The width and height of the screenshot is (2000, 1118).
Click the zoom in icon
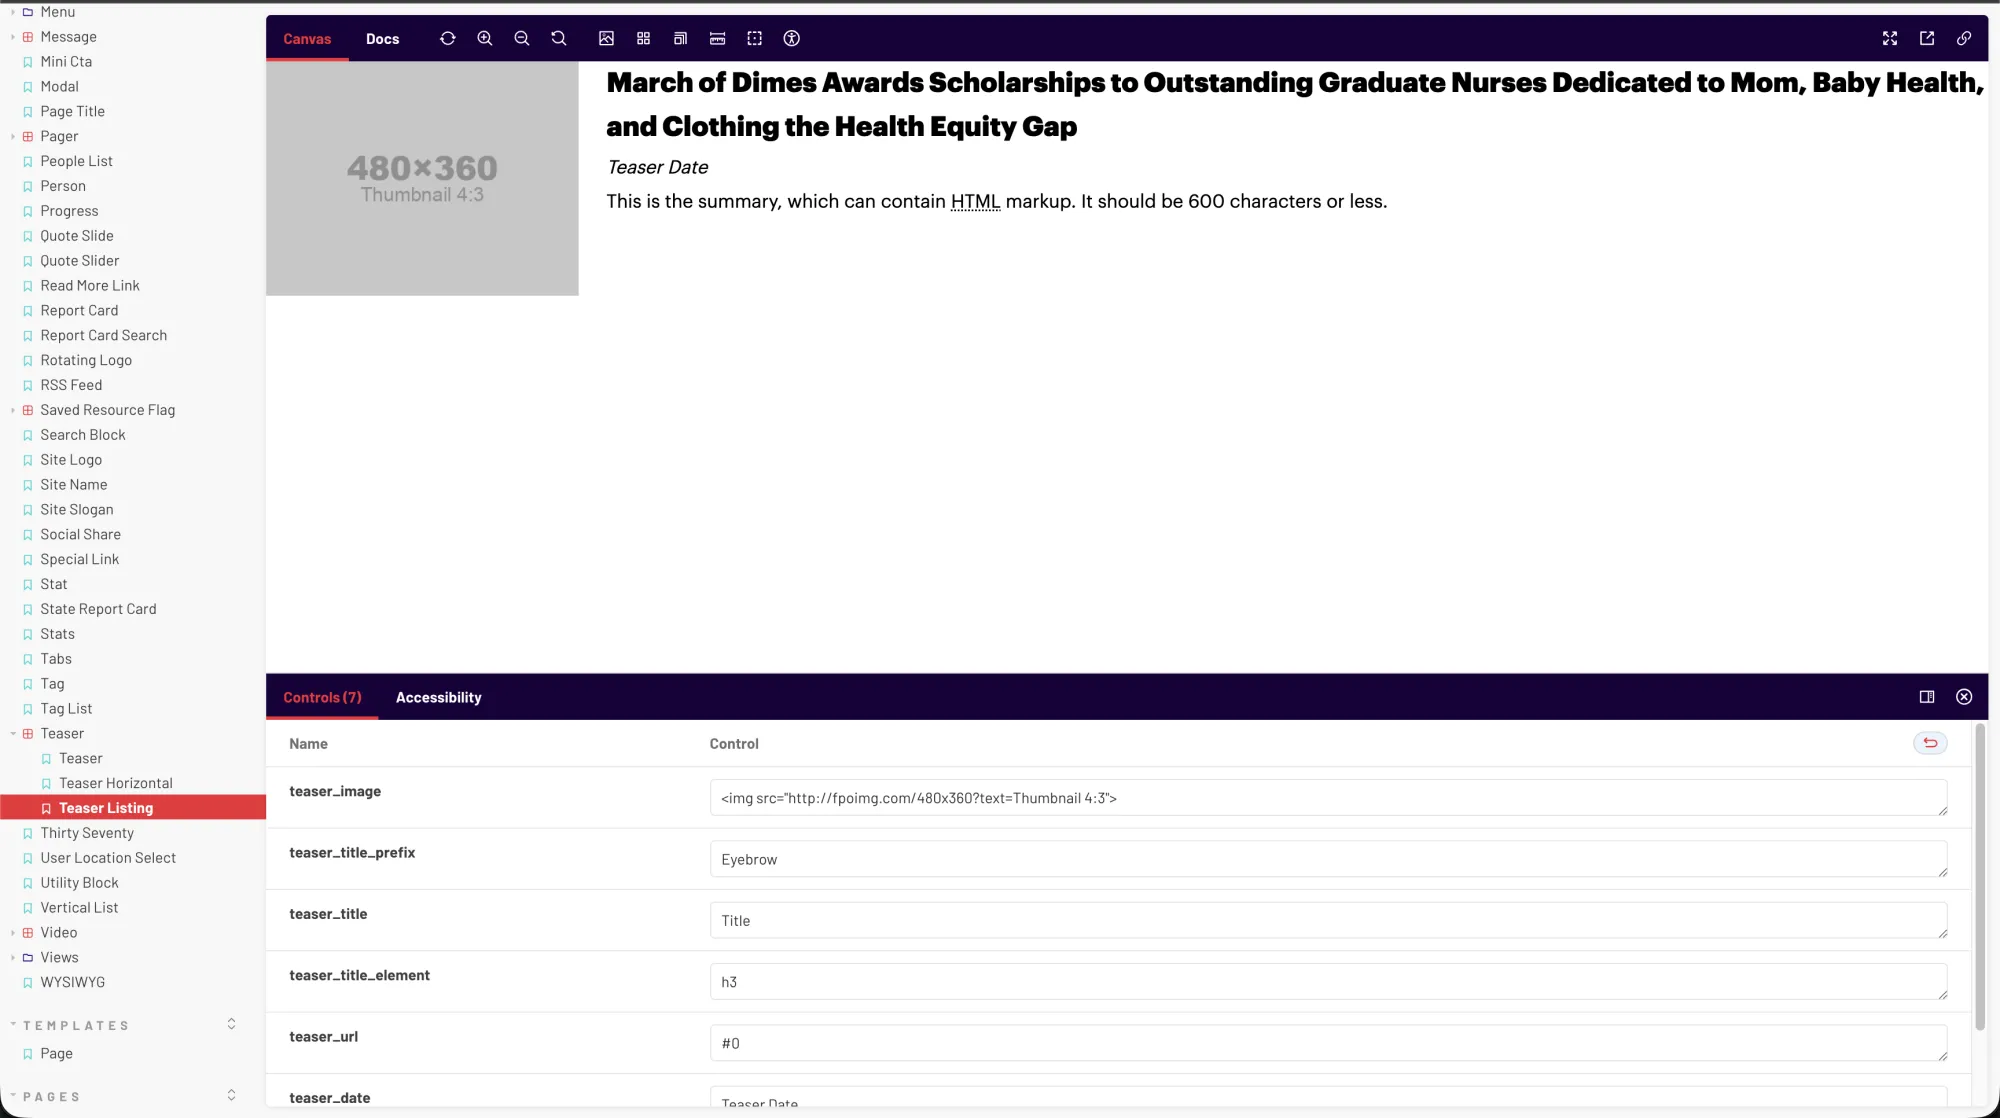pyautogui.click(x=485, y=38)
